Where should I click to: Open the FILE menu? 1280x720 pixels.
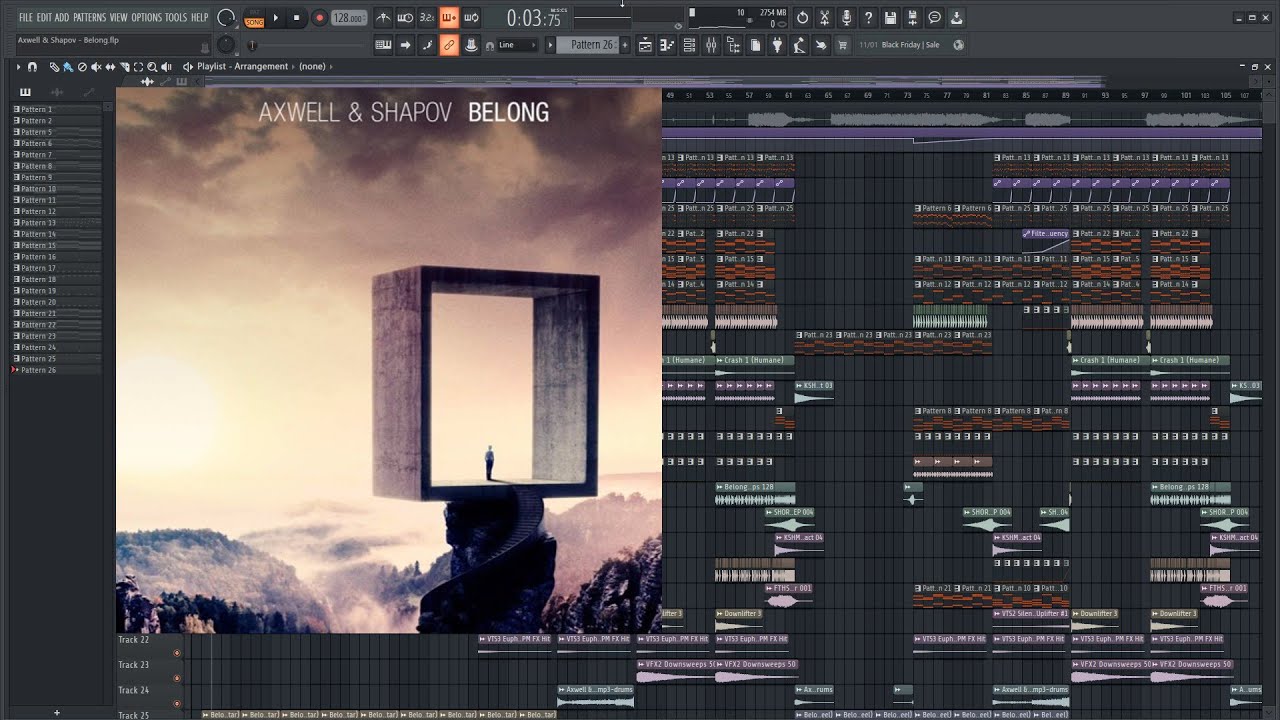[25, 18]
